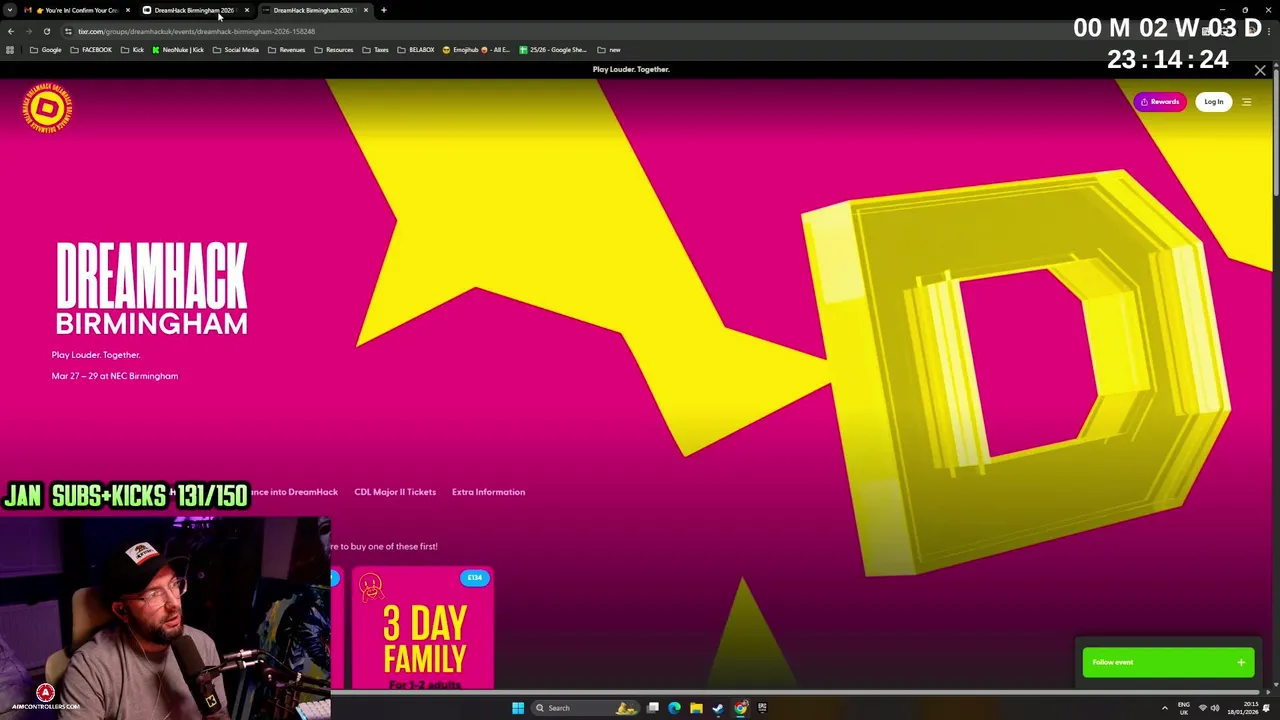Open File Explorer from the taskbar
Image resolution: width=1280 pixels, height=720 pixels.
click(696, 708)
